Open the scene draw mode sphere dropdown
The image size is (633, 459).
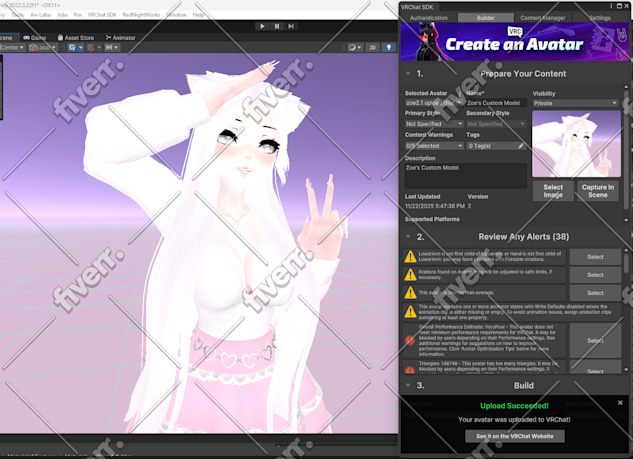pos(355,47)
